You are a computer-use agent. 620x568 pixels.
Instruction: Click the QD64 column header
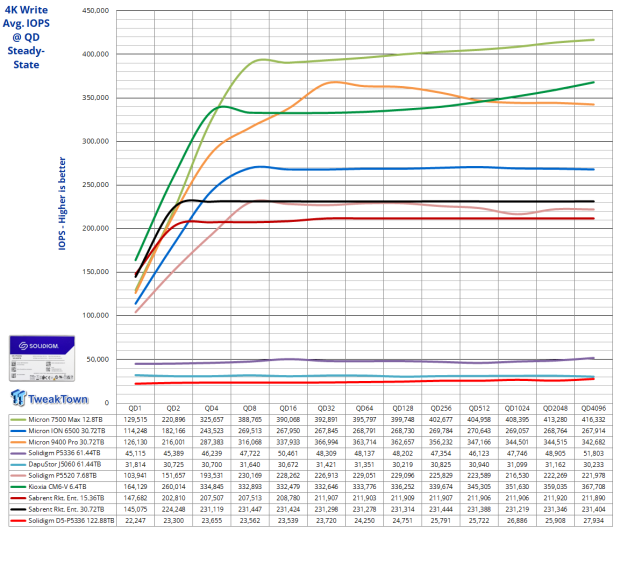click(x=364, y=408)
